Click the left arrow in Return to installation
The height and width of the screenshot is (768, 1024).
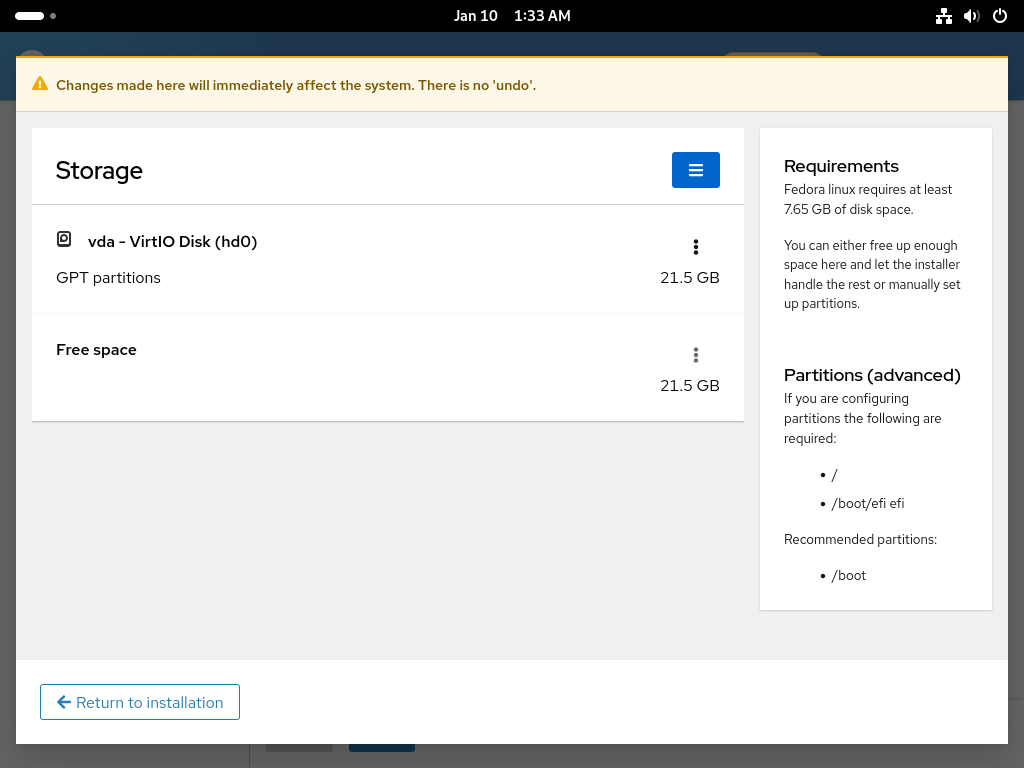[63, 702]
